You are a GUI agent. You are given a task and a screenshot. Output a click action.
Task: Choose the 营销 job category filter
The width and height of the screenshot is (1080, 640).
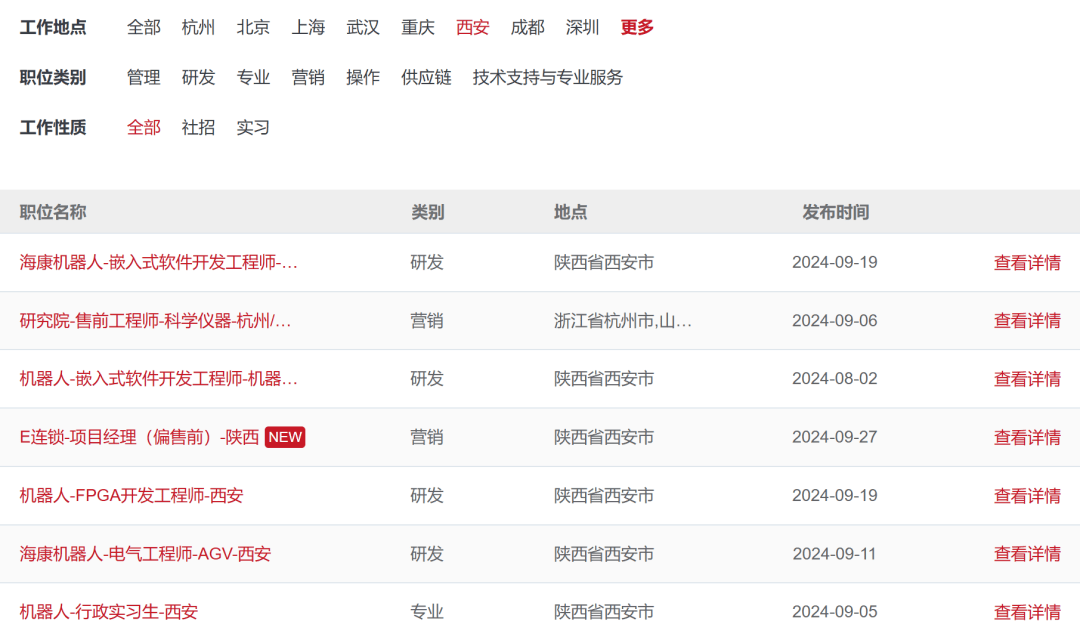coord(308,77)
